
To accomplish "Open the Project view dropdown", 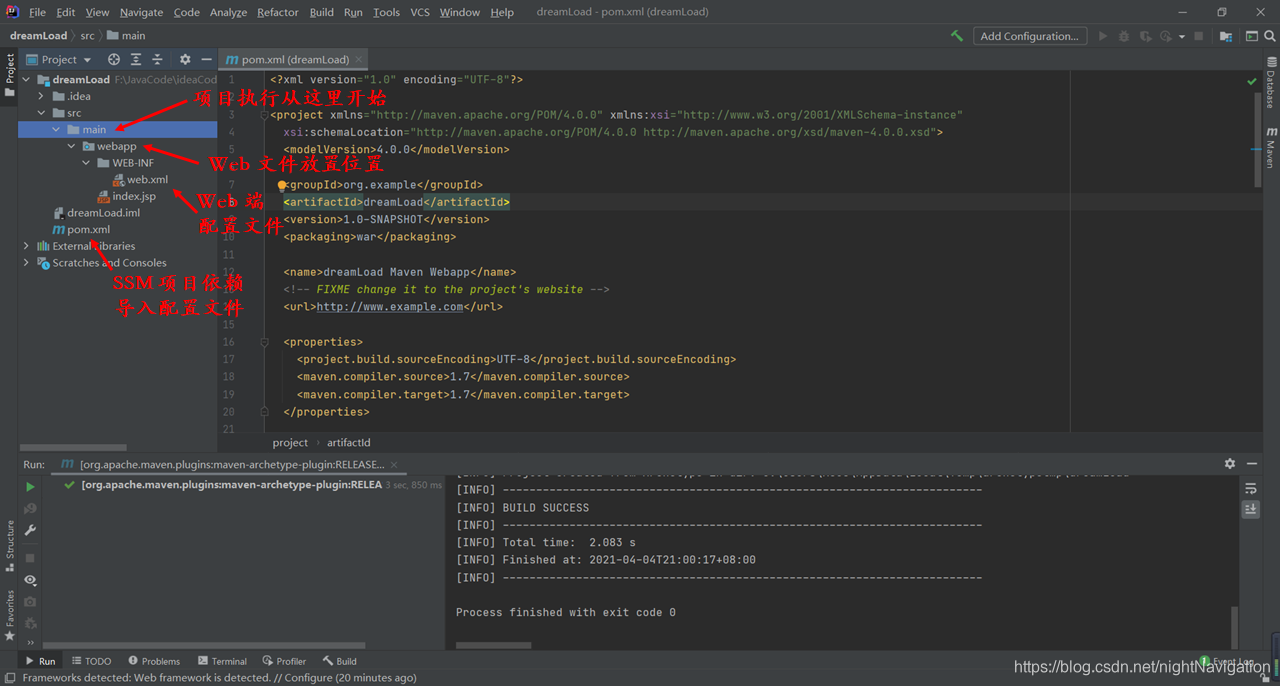I will (x=59, y=60).
